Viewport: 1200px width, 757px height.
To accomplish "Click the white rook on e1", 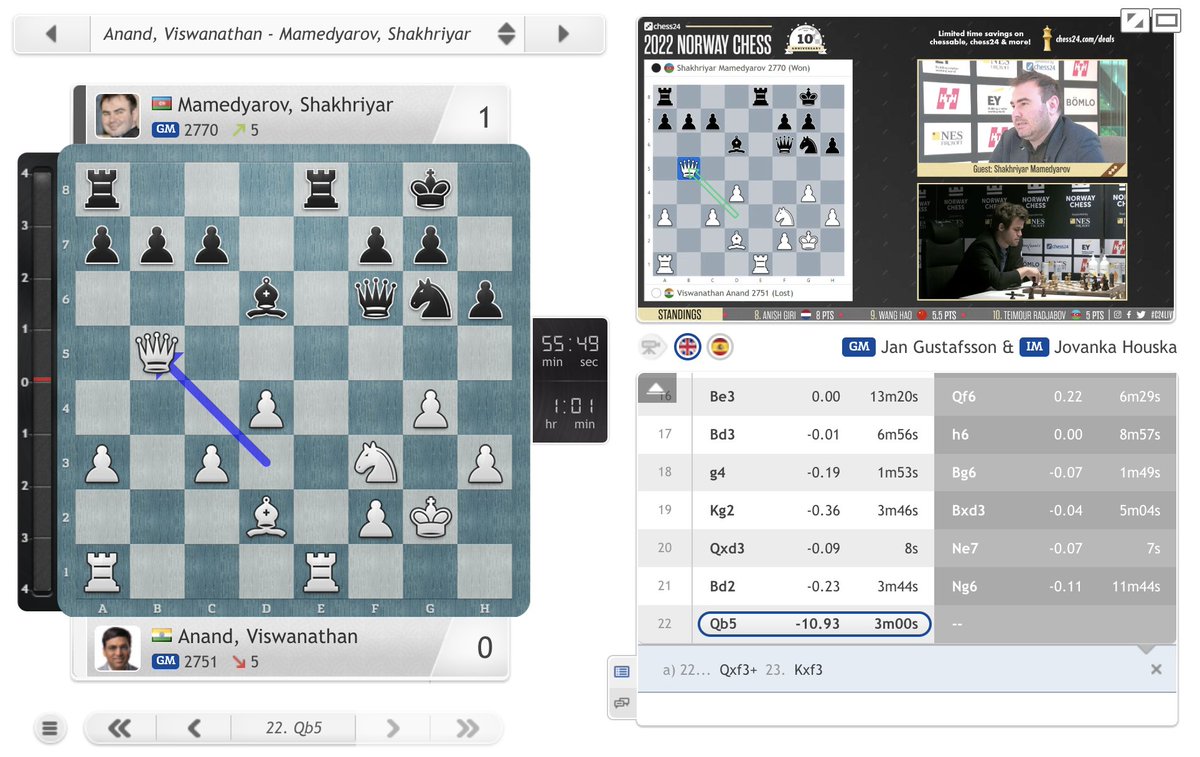I will 321,571.
